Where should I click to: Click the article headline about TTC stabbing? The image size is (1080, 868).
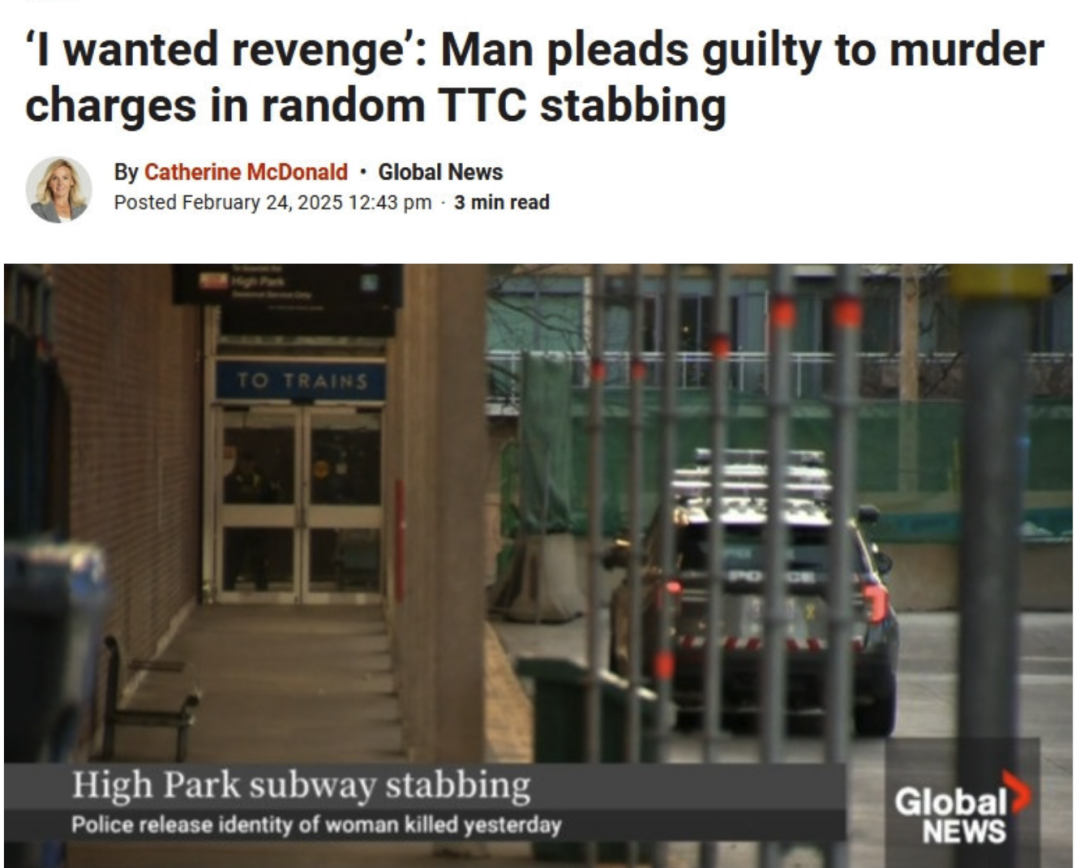coord(534,77)
